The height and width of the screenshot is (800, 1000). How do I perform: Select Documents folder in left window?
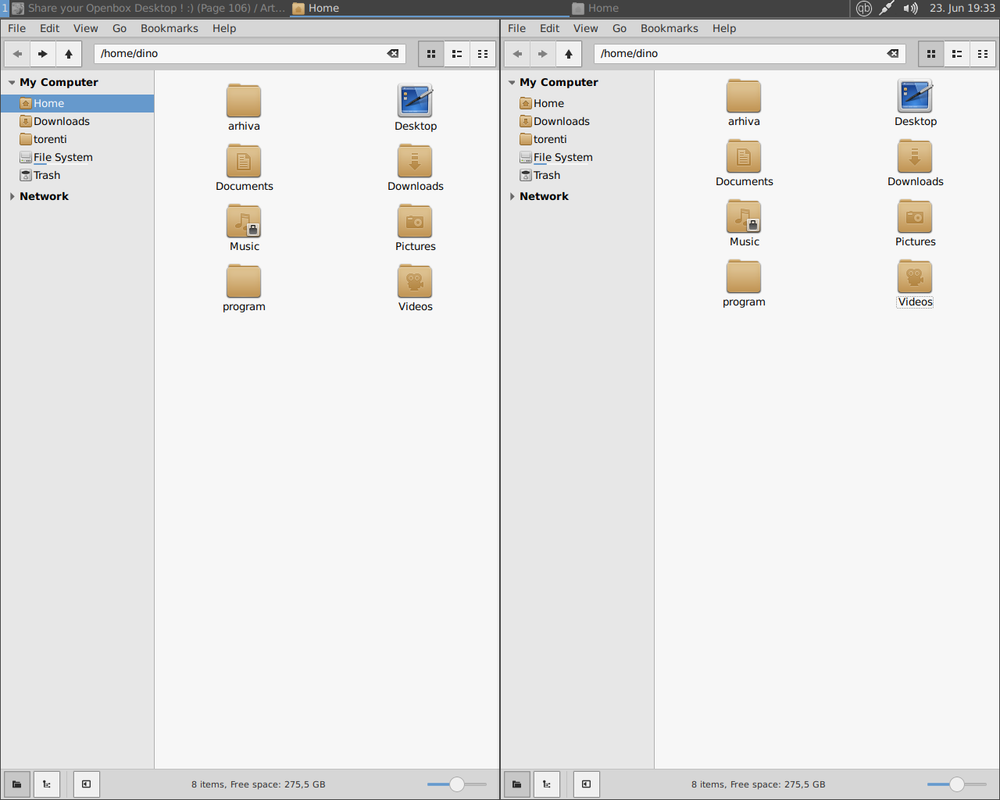click(244, 168)
